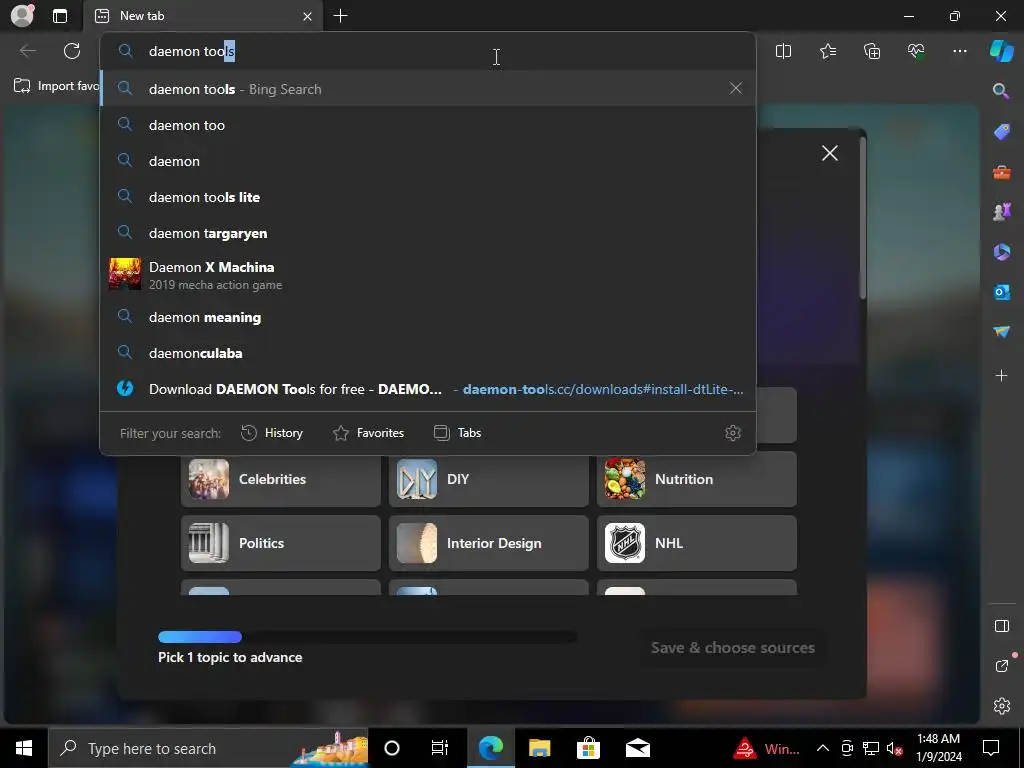
Task: Open Browser essentials heart icon
Action: (916, 51)
